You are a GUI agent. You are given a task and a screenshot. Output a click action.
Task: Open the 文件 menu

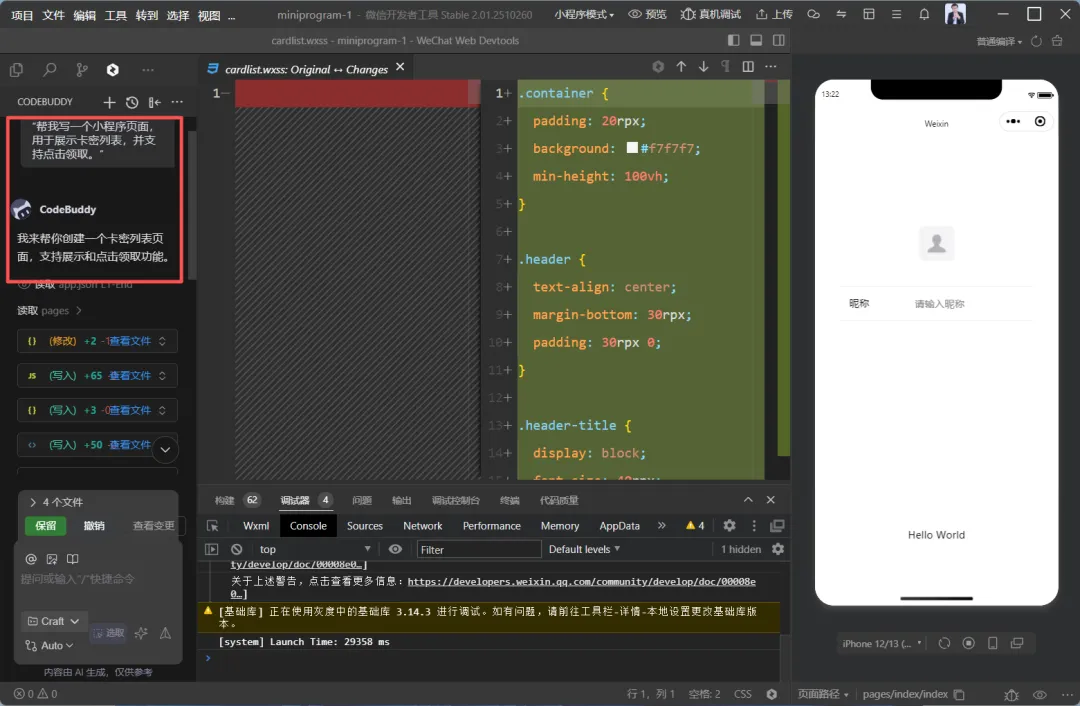tap(54, 15)
